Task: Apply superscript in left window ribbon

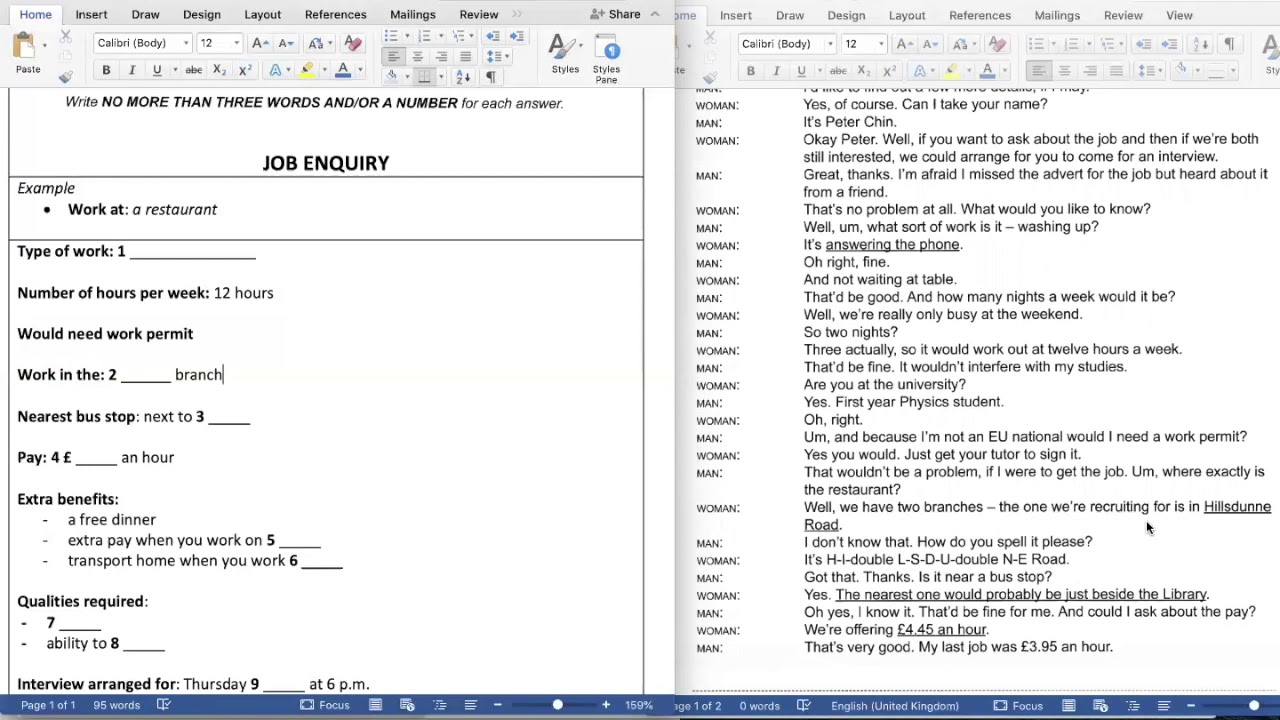Action: click(x=245, y=70)
